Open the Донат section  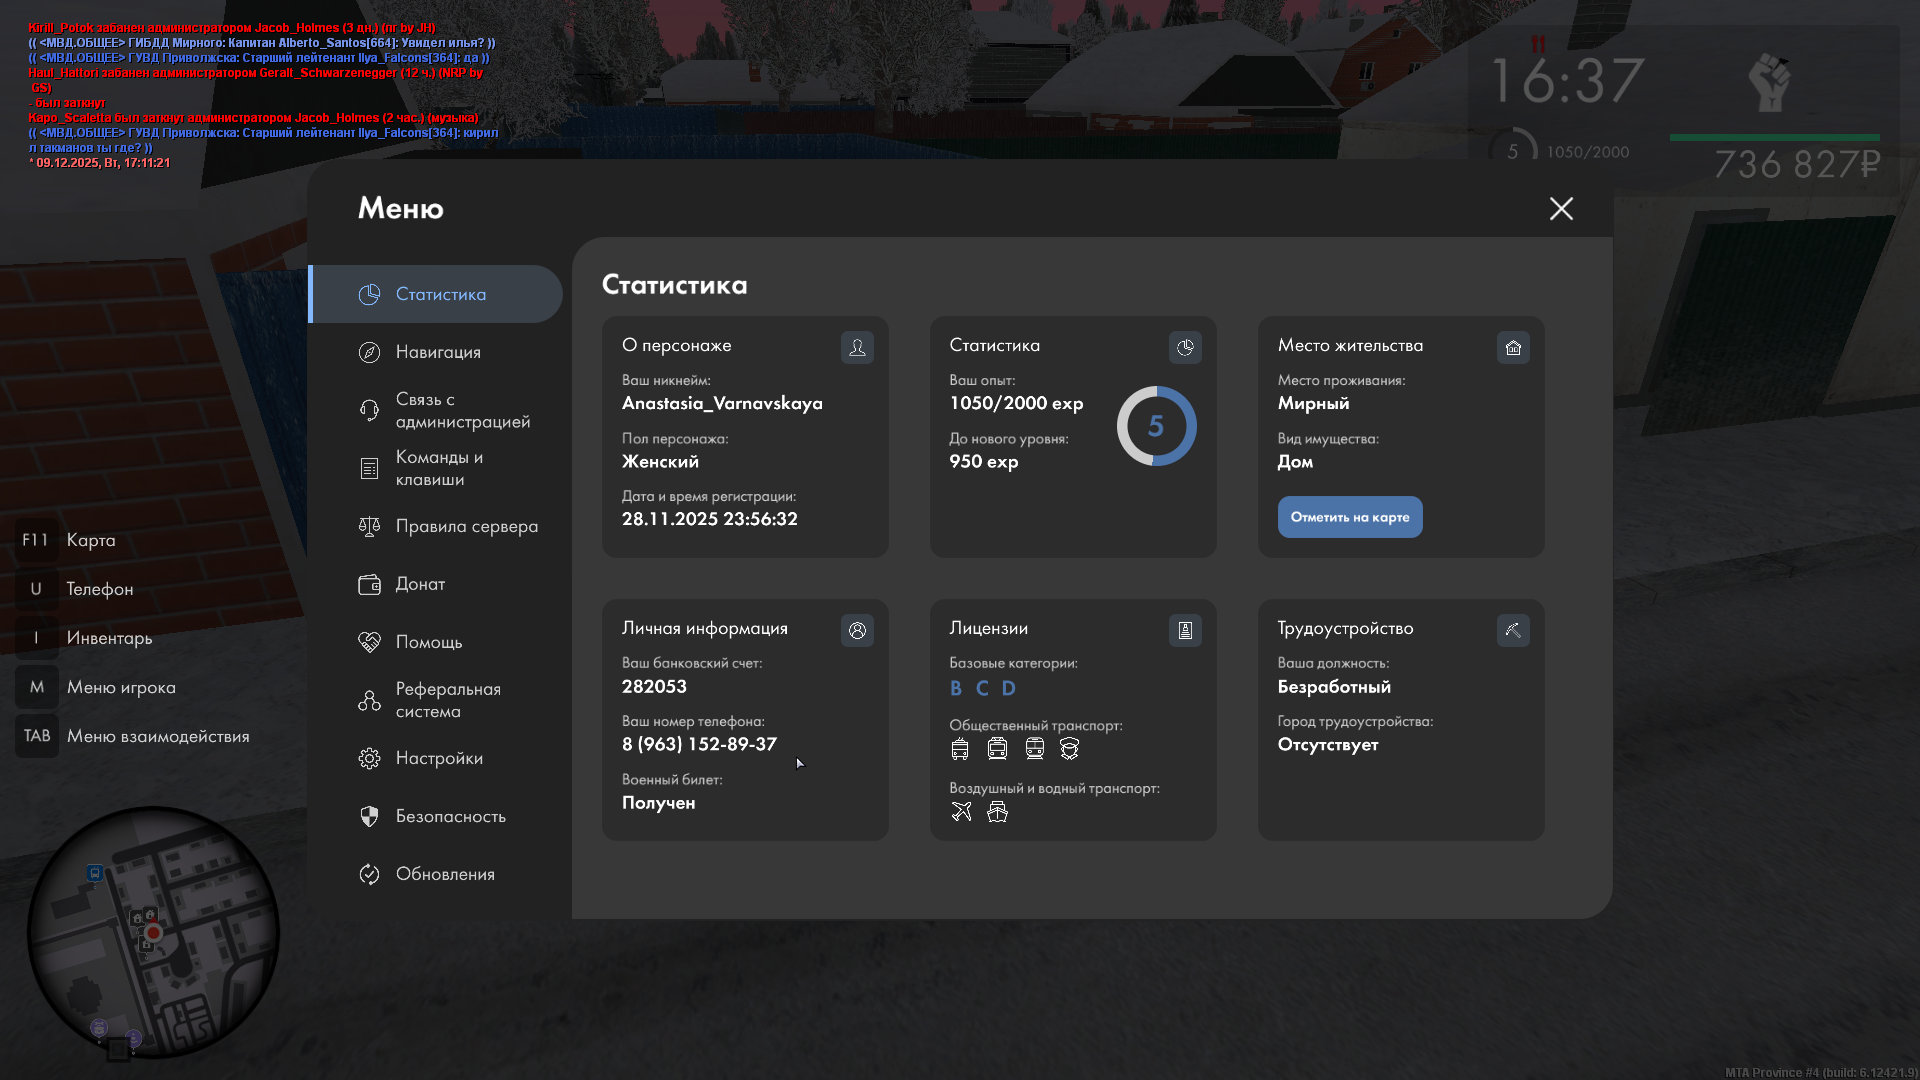(x=420, y=584)
